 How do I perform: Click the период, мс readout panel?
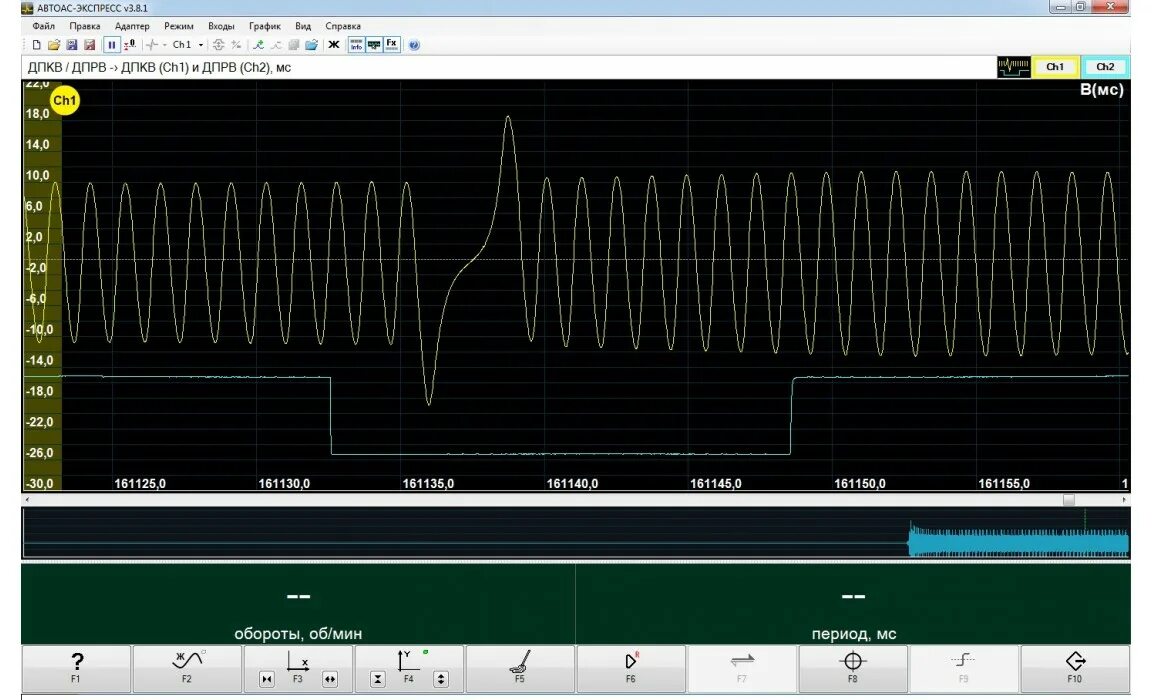click(x=853, y=603)
